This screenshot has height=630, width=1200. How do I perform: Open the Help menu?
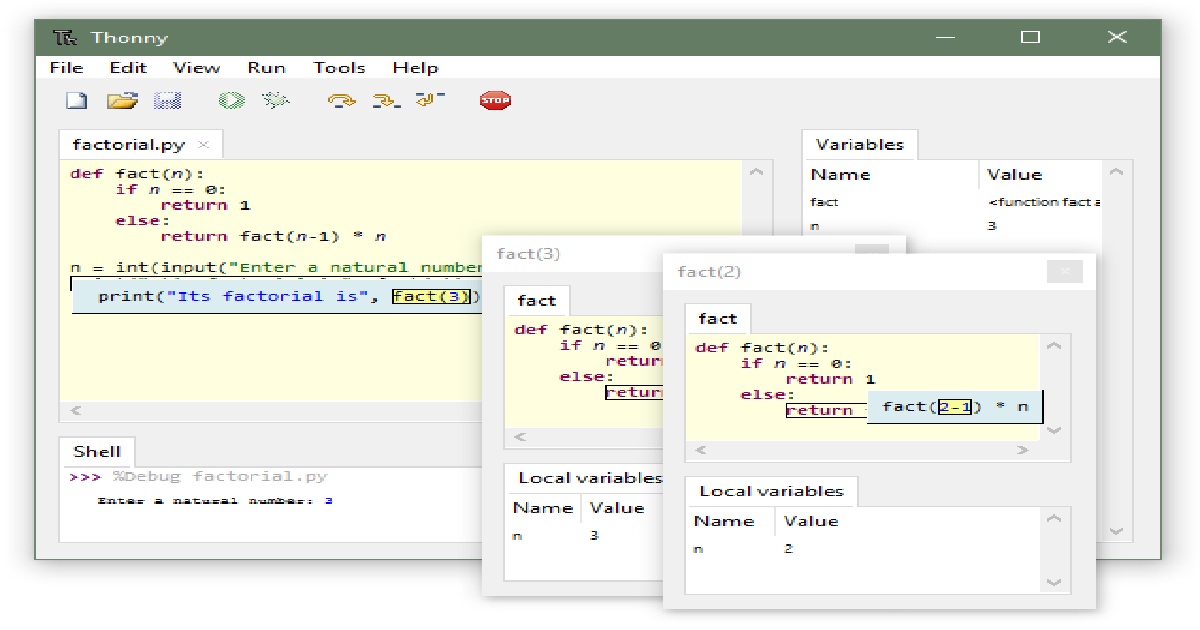[415, 67]
